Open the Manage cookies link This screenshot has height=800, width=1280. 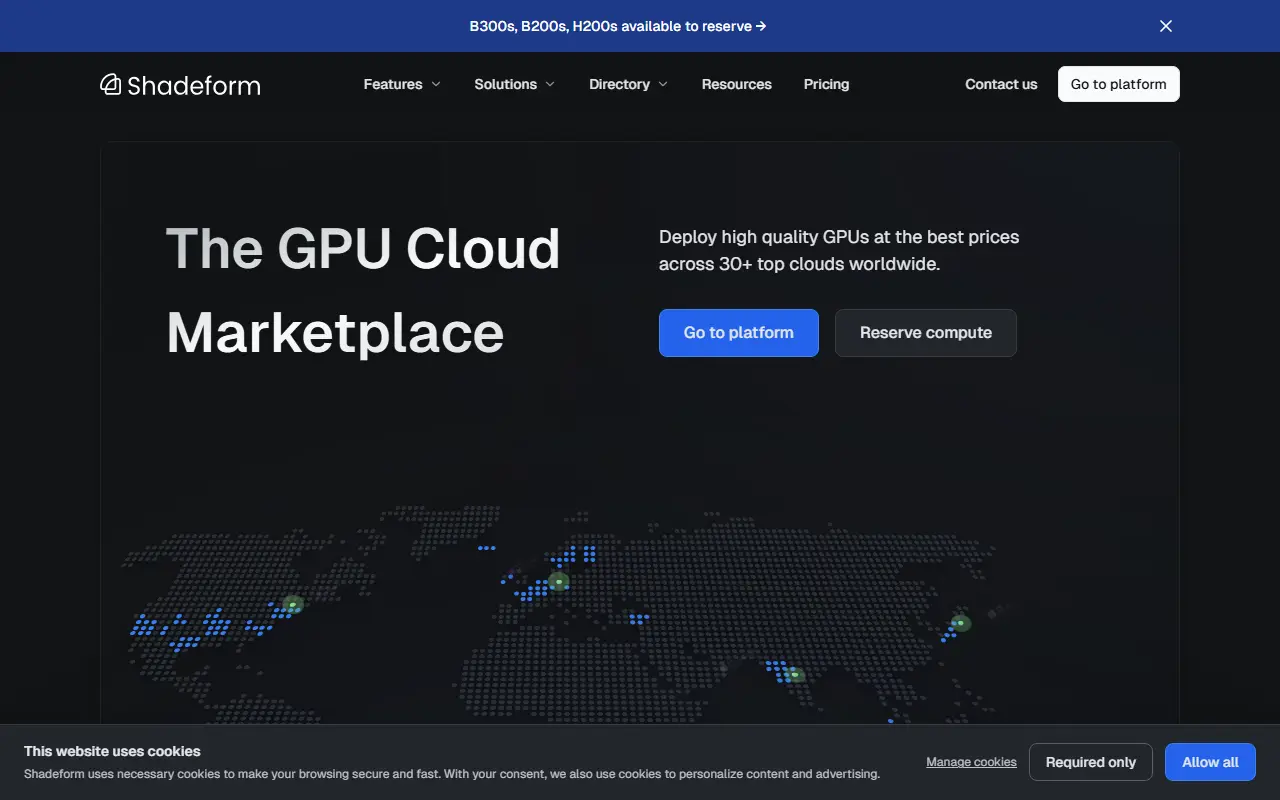coord(971,762)
